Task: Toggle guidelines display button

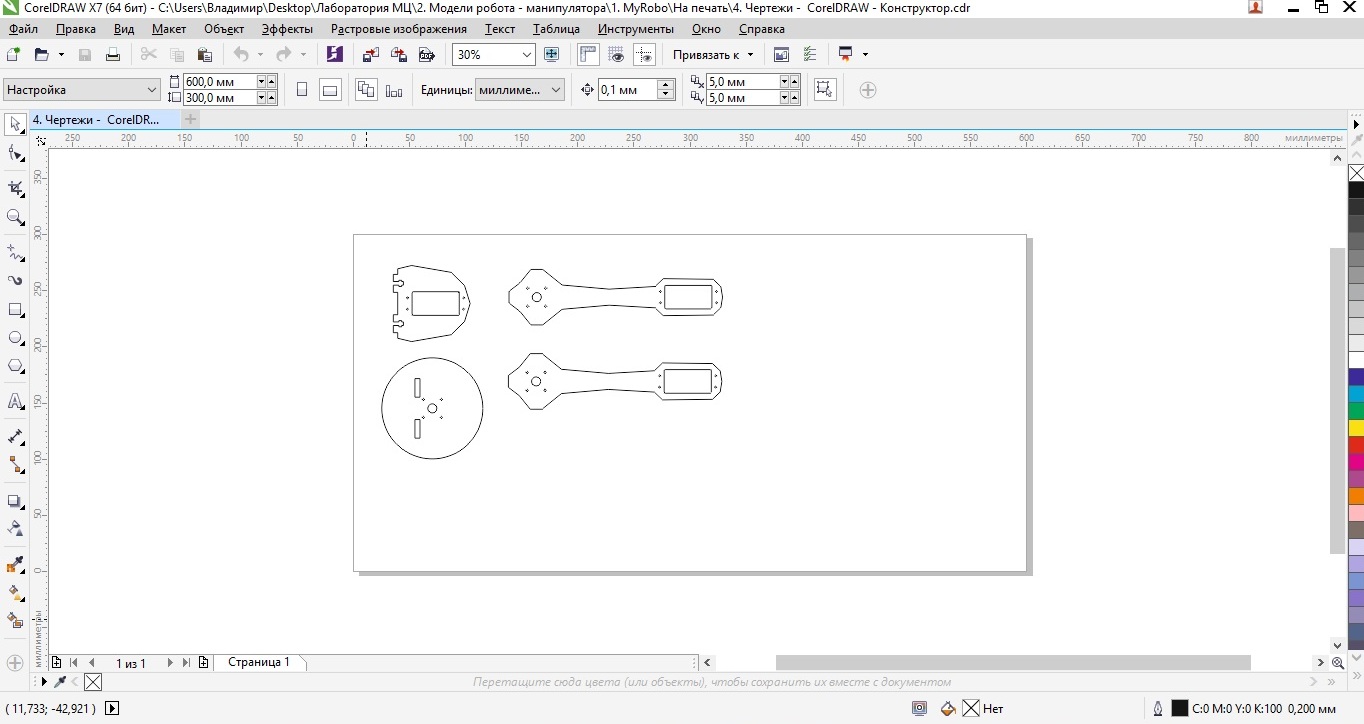Action: [644, 54]
